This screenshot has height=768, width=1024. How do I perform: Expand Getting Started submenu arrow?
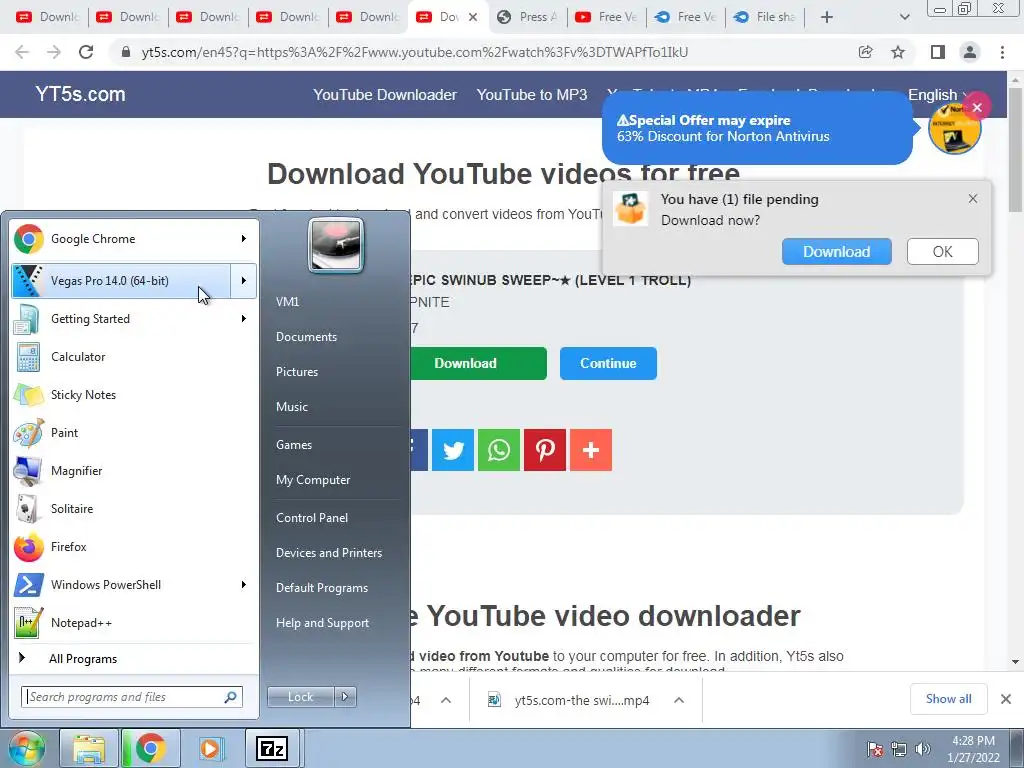click(x=244, y=319)
